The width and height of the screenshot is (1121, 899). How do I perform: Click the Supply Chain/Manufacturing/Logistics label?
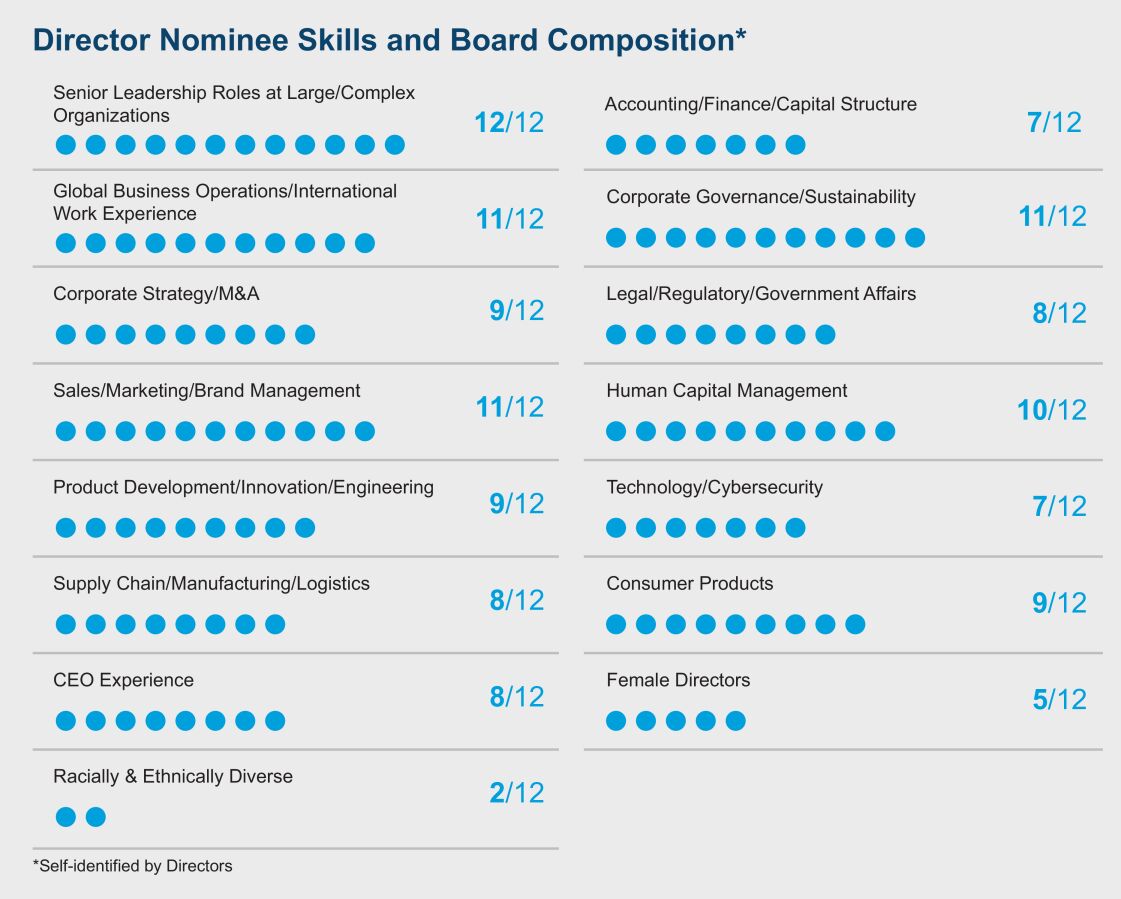coord(211,584)
